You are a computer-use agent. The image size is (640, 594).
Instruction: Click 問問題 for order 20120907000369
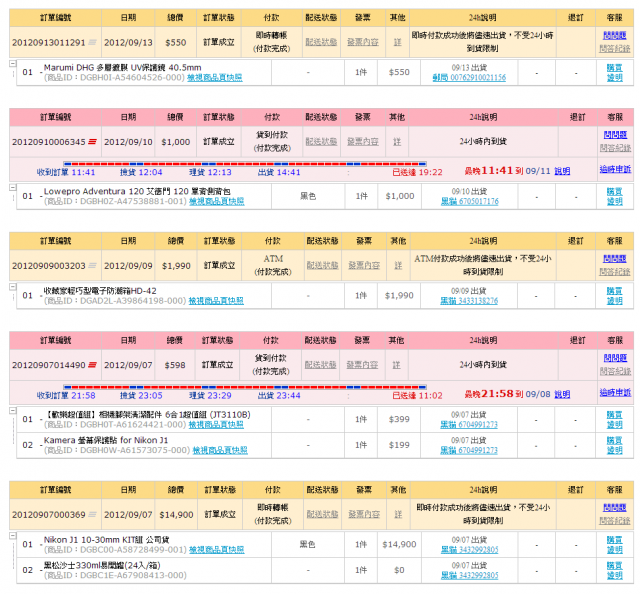[615, 507]
